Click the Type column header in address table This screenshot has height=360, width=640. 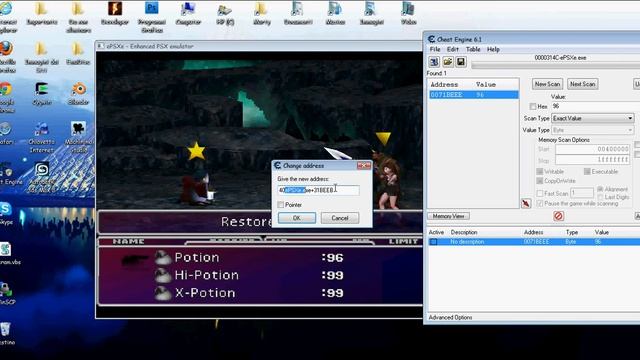point(571,232)
